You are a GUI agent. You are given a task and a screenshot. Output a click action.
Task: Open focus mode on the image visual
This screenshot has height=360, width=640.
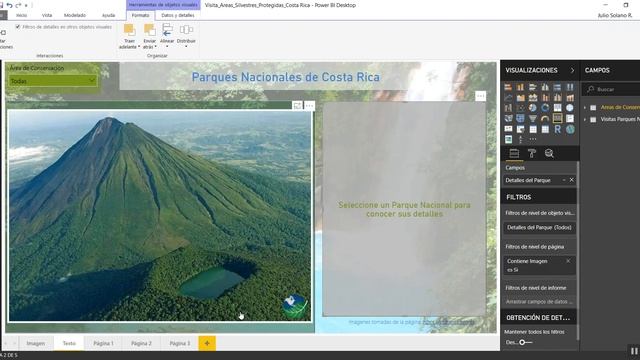tap(298, 106)
